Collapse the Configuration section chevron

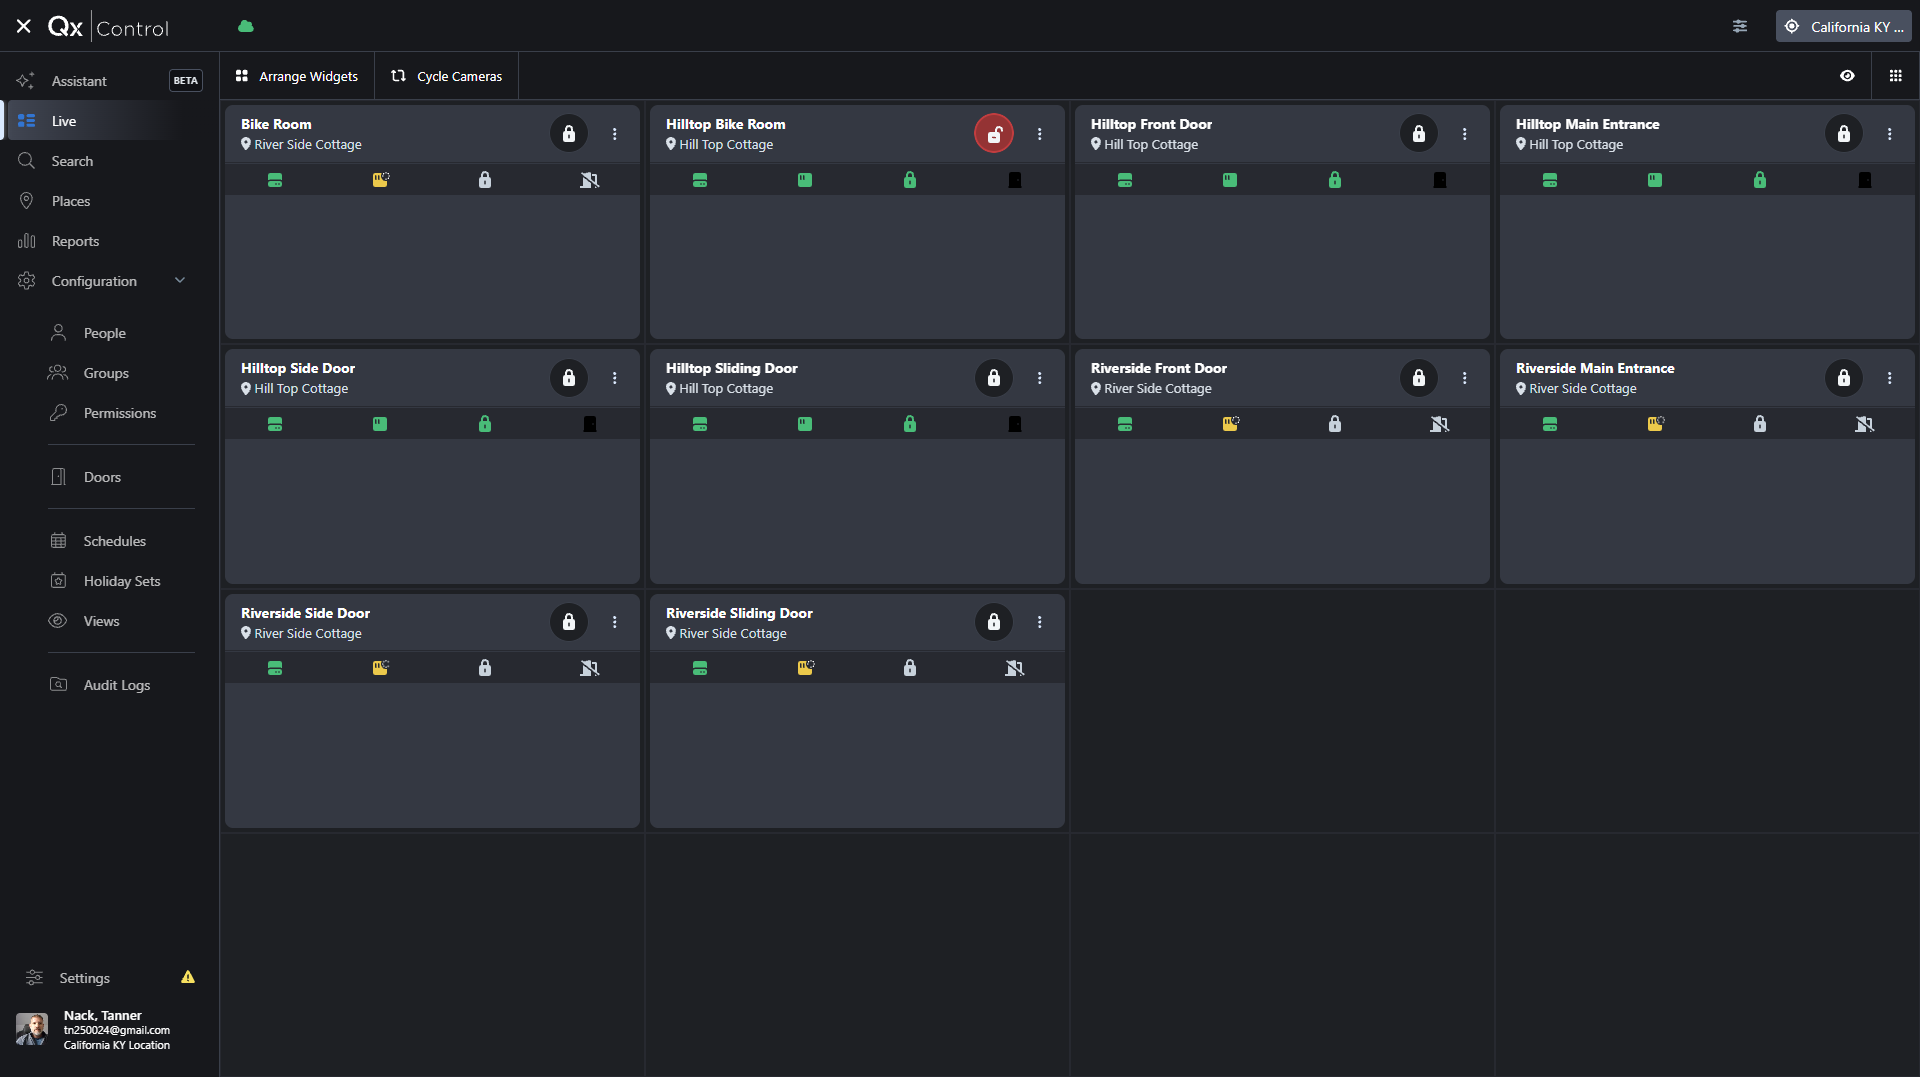click(x=180, y=281)
